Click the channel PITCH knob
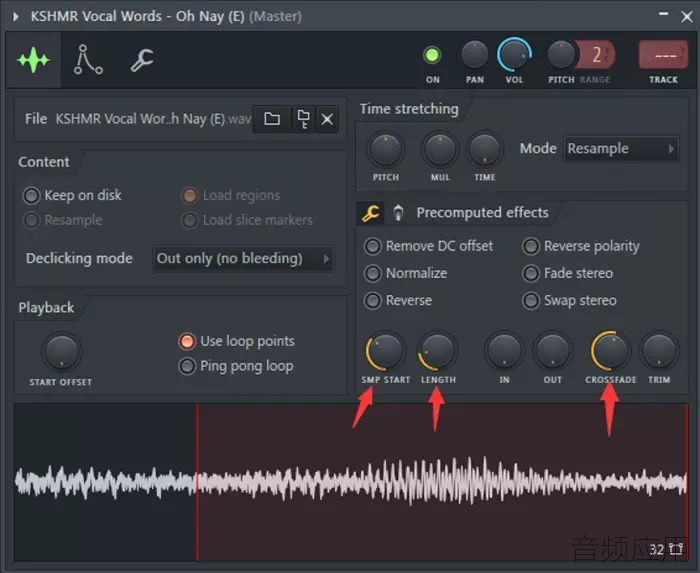Screen dimensions: 700x573 561,54
